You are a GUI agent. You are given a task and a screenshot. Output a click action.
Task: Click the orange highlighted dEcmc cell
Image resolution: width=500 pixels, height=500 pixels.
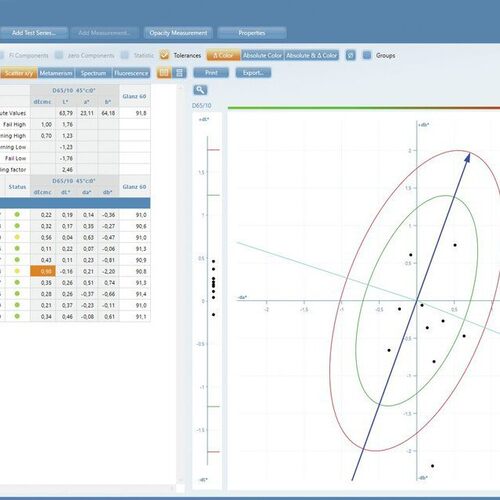(43, 271)
